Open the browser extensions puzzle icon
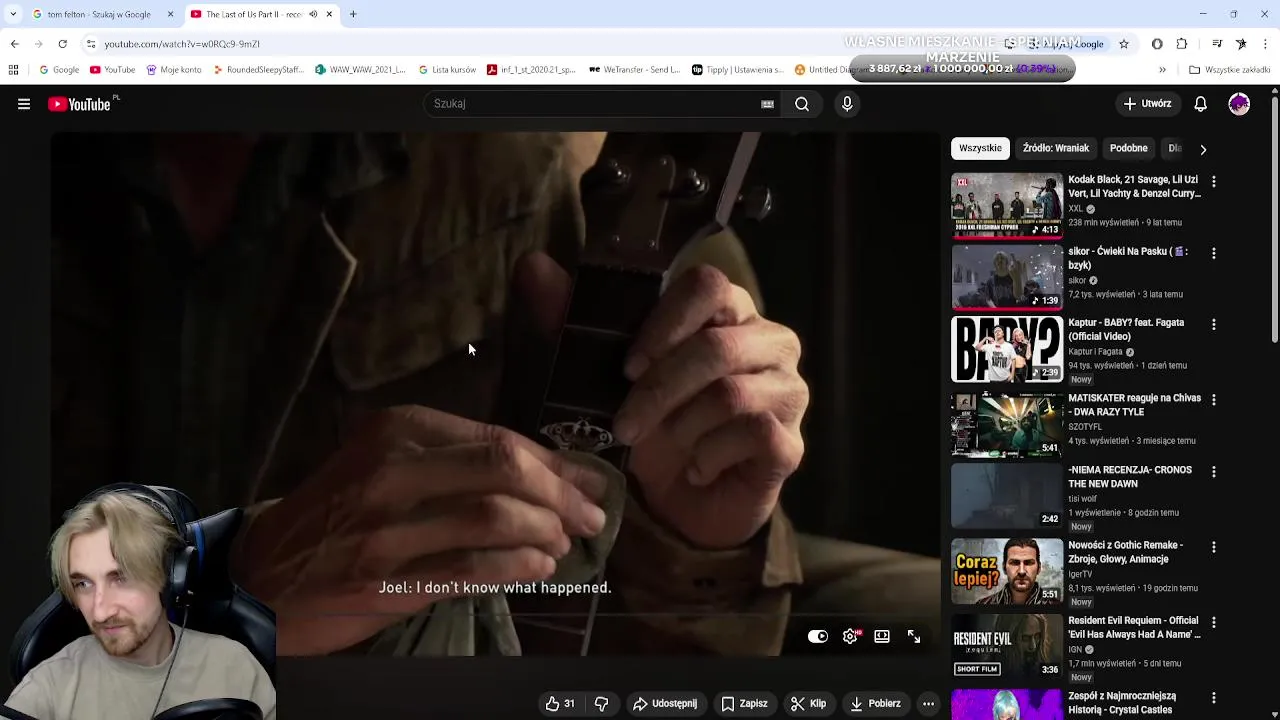 (x=1182, y=44)
